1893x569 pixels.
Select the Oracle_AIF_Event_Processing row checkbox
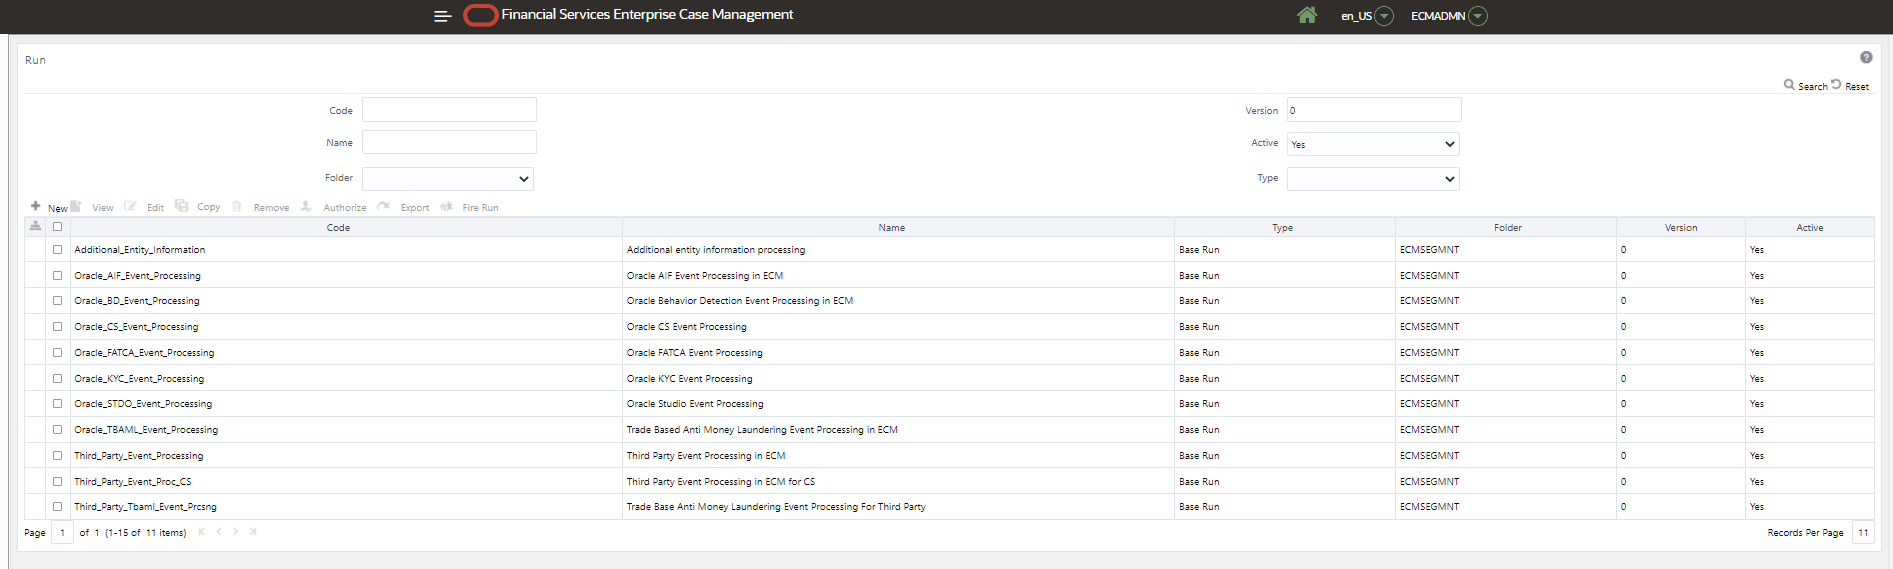click(58, 275)
